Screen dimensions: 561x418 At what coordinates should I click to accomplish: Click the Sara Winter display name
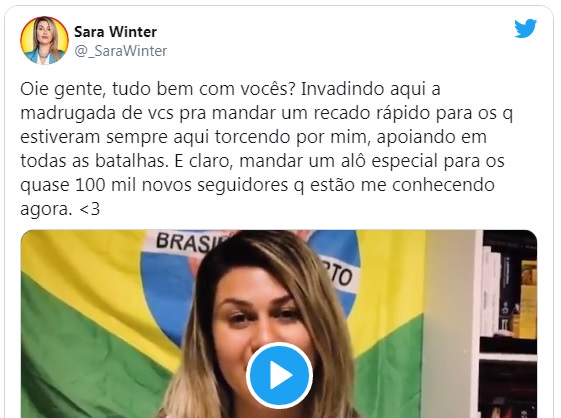tap(115, 32)
